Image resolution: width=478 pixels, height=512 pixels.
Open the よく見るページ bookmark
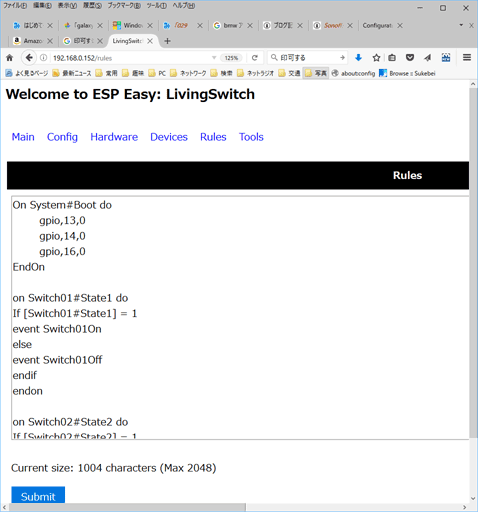click(x=27, y=73)
